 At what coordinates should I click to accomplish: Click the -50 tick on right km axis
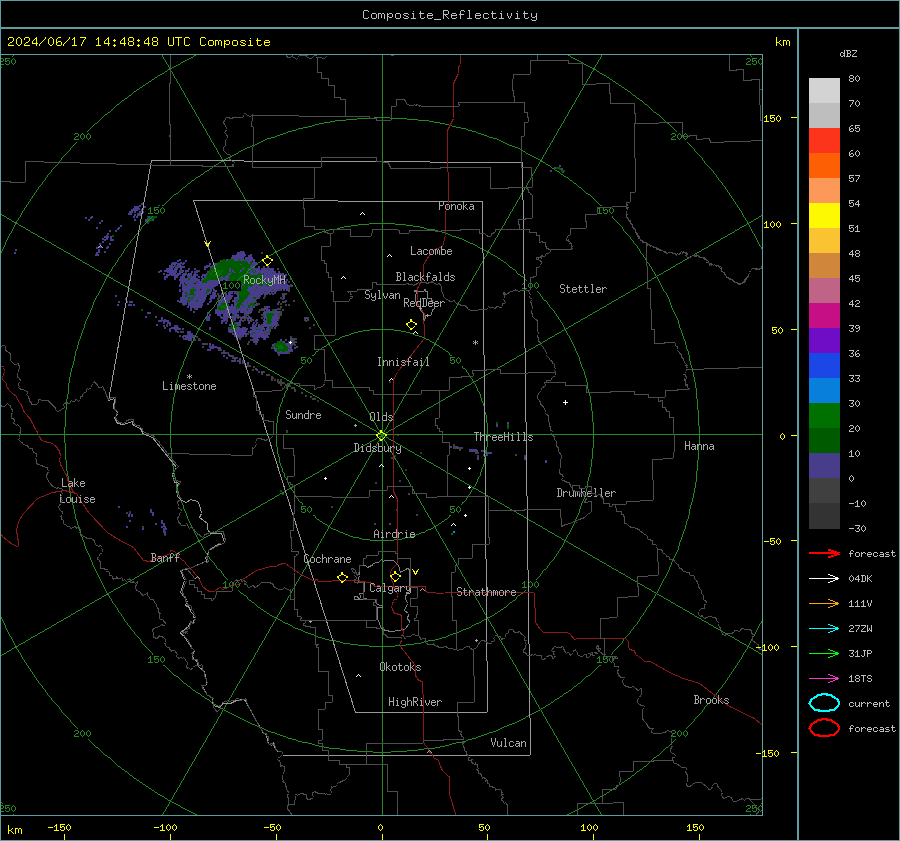(x=771, y=541)
